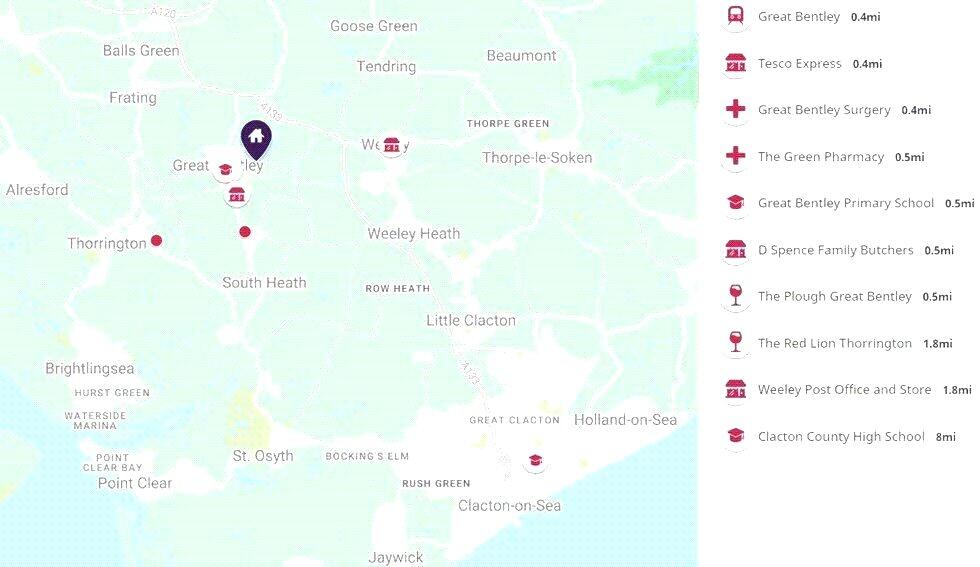Select The Red Lion Thorrington entry
Viewport: 980px width, 567px height.
[838, 343]
